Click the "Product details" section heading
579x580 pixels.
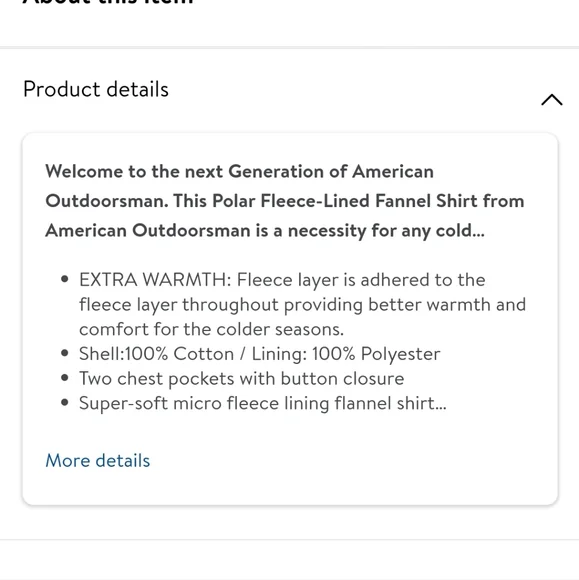96,89
